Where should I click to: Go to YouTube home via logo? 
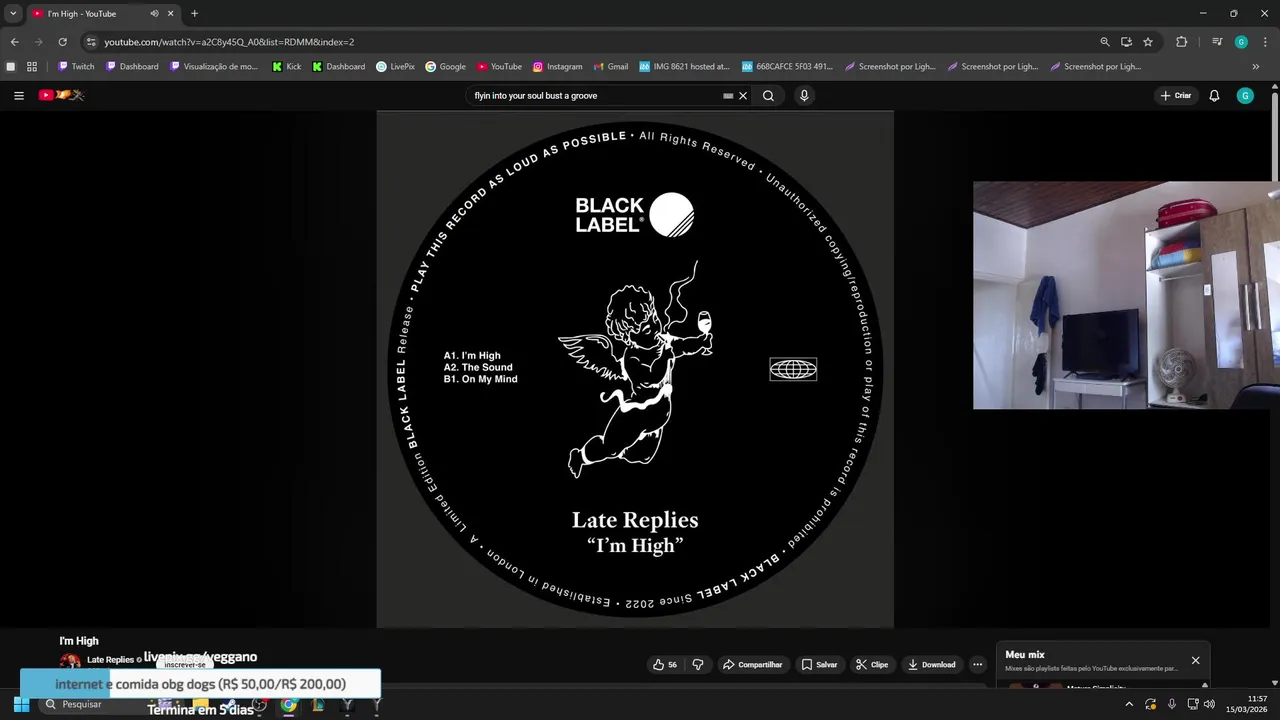pyautogui.click(x=61, y=95)
